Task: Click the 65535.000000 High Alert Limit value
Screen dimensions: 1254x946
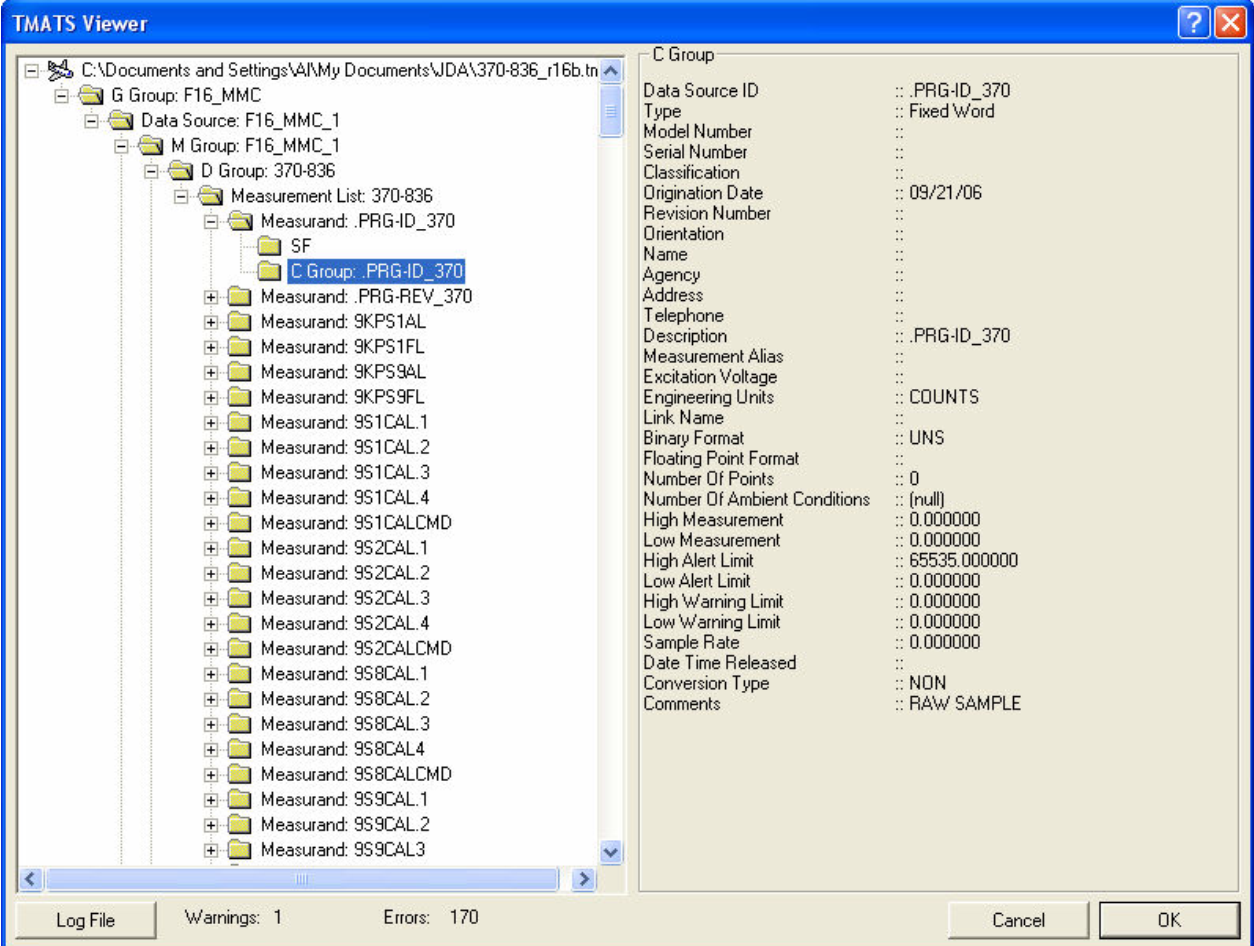Action: pos(963,561)
